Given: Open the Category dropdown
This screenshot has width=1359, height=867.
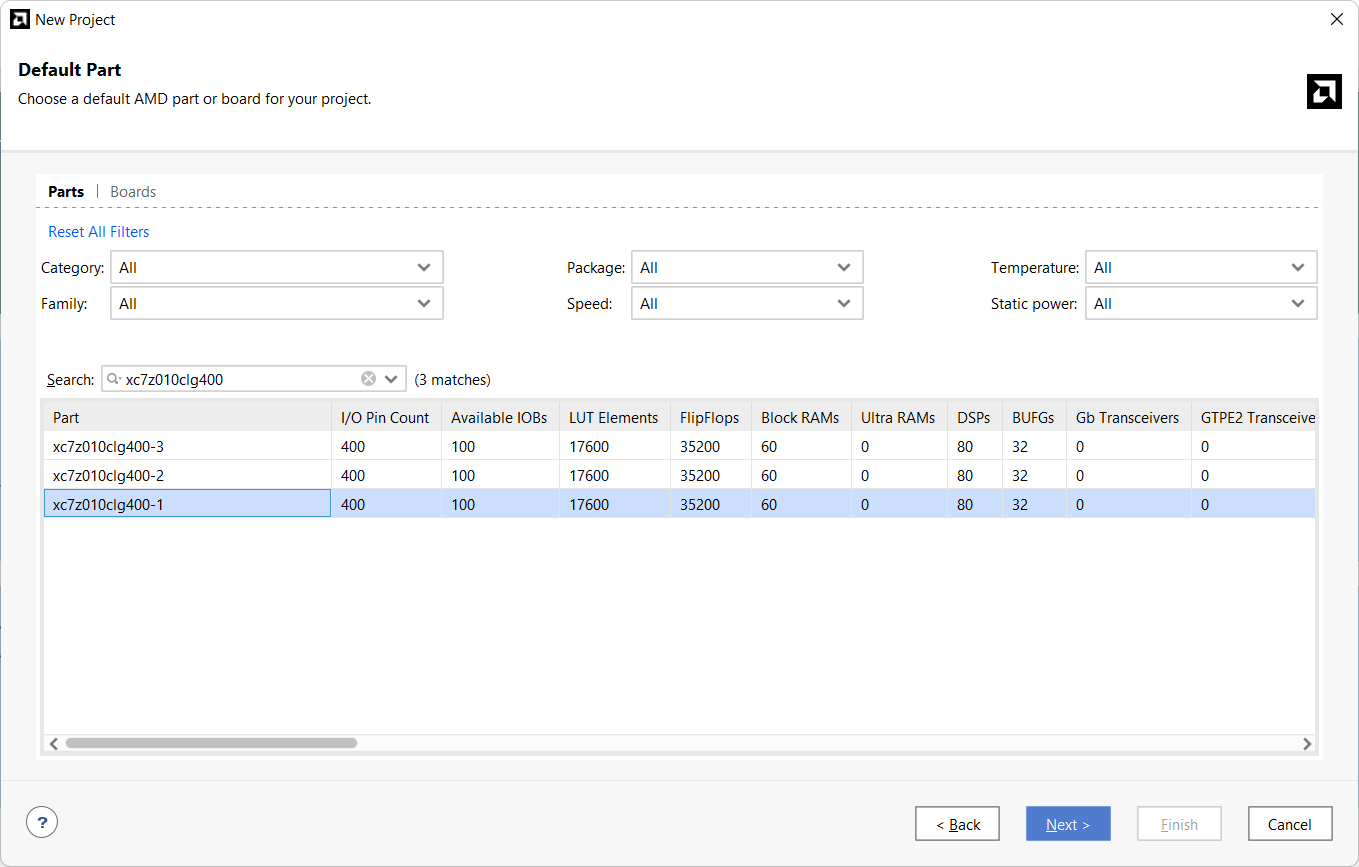Looking at the screenshot, I should (276, 268).
